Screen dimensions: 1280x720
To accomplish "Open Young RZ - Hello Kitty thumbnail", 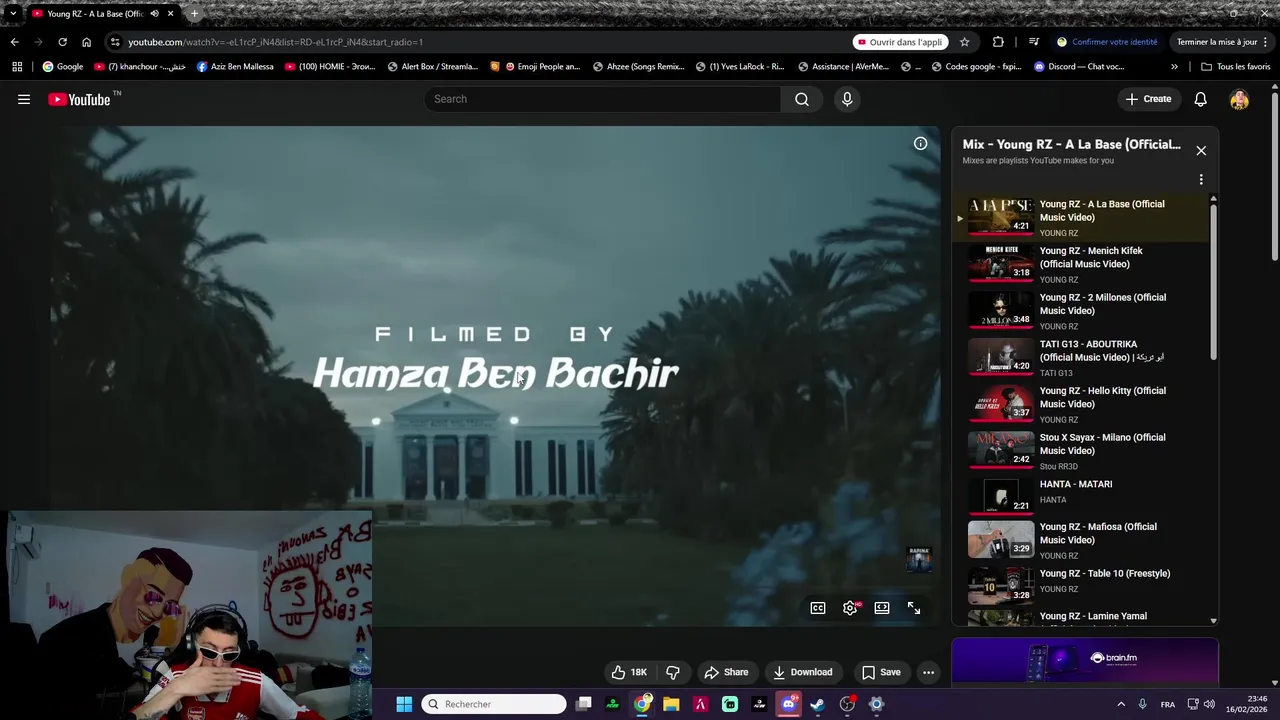I will tap(1000, 404).
